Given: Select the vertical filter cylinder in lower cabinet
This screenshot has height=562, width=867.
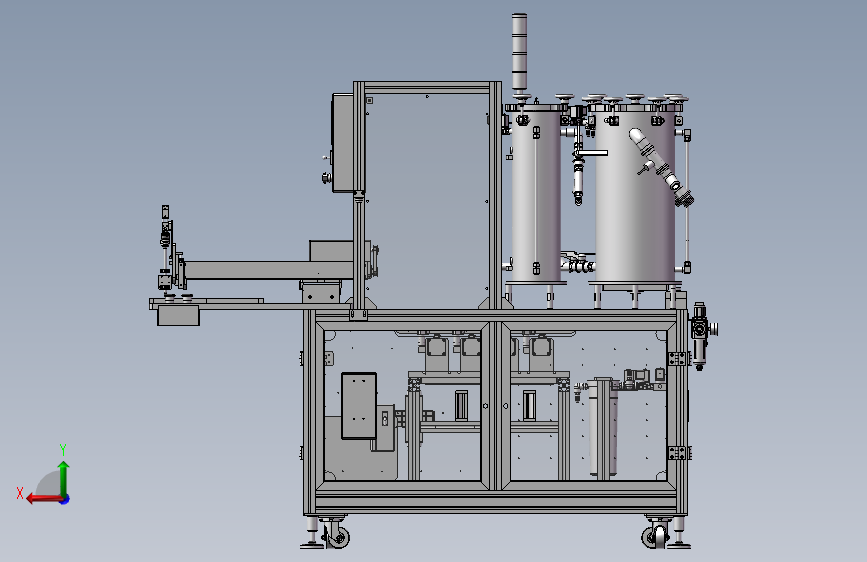Looking at the screenshot, I should (x=602, y=427).
